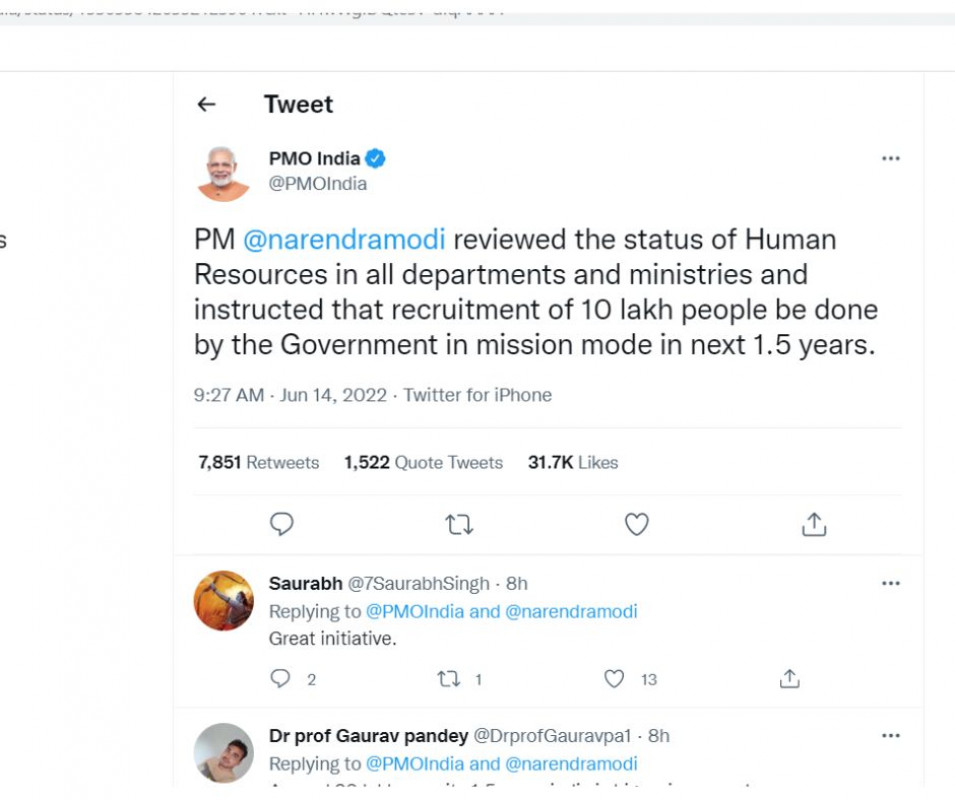This screenshot has width=955, height=800.
Task: Reply to the PMO India tweet
Action: (282, 524)
